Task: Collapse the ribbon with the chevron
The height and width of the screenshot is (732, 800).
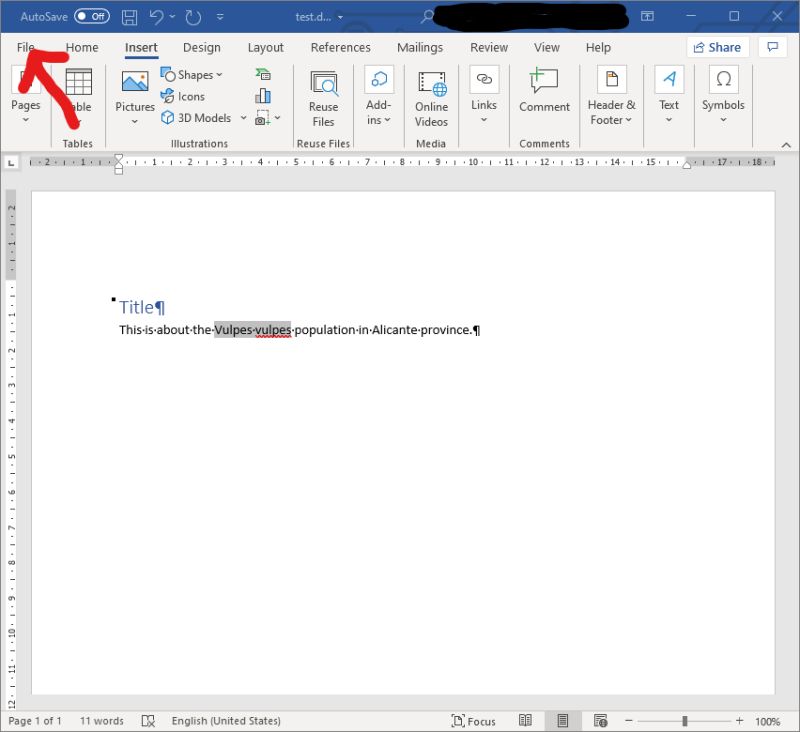Action: point(785,144)
